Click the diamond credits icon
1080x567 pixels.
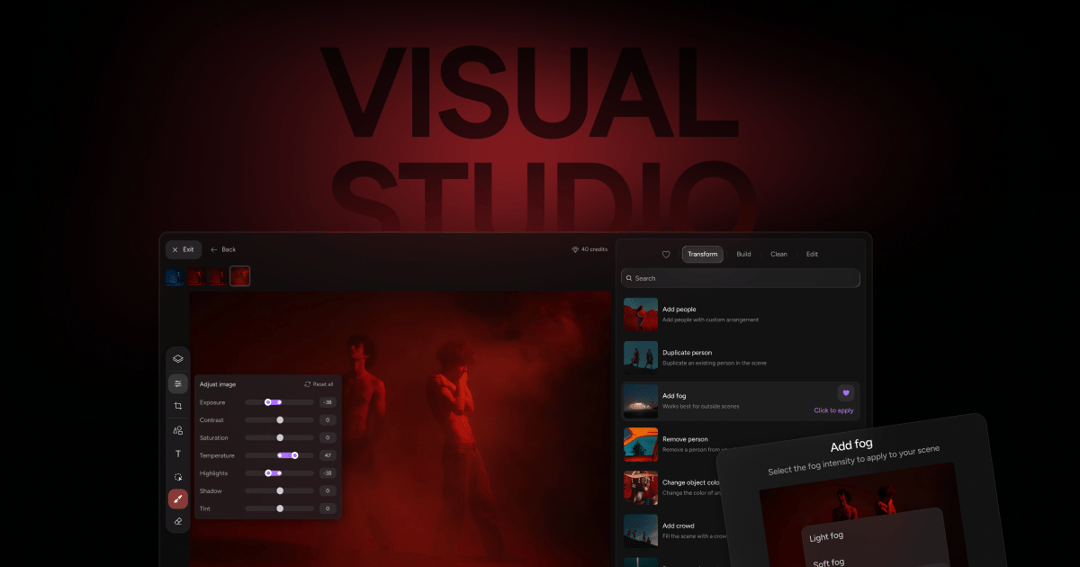(x=575, y=249)
